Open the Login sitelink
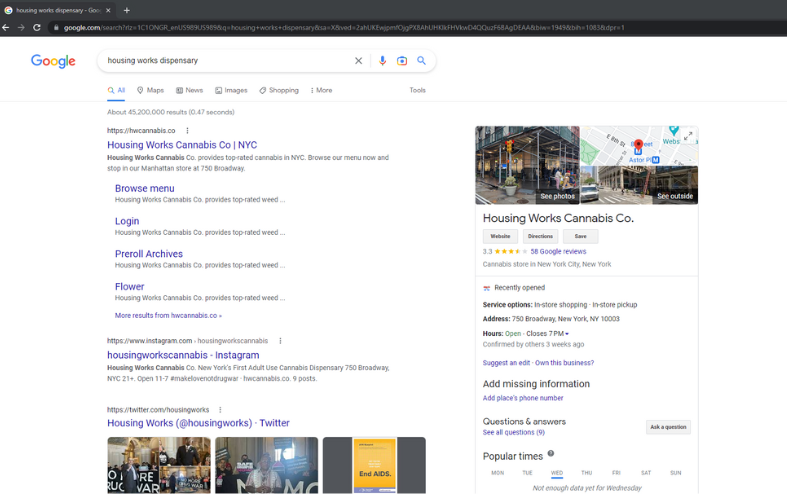This screenshot has width=787, height=494. tap(127, 221)
